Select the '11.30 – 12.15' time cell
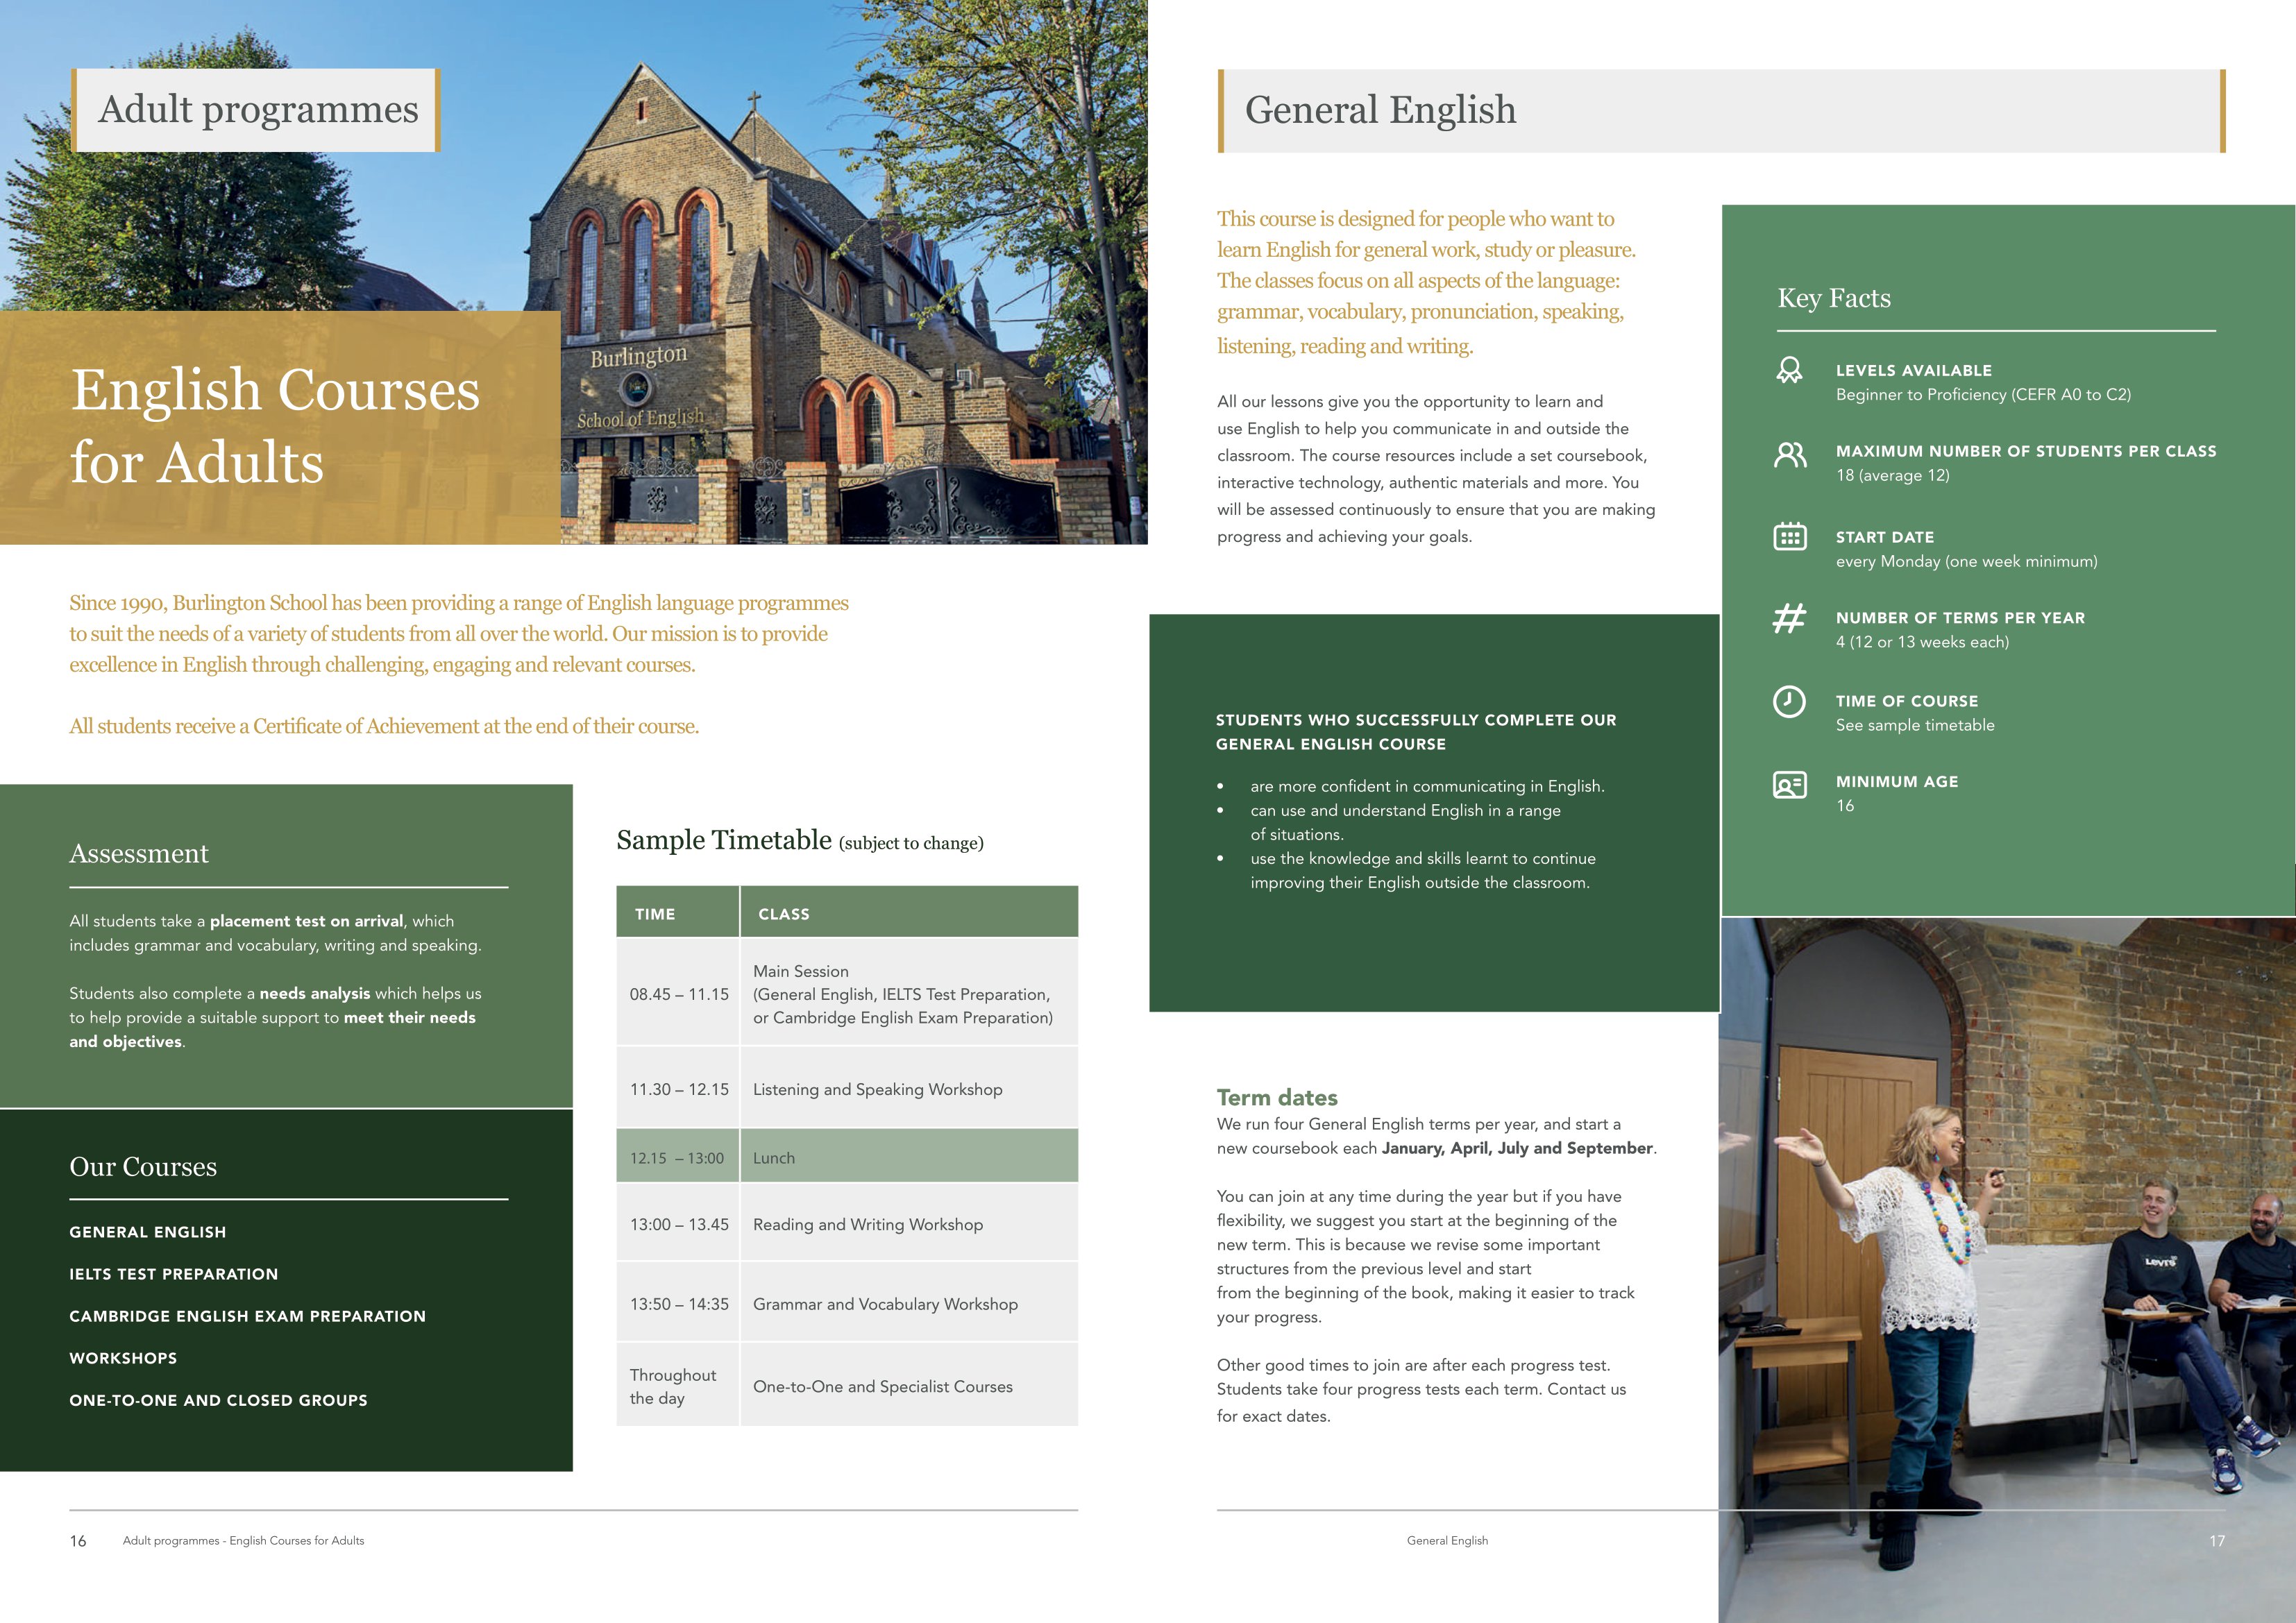This screenshot has width=2296, height=1623. tap(678, 1089)
